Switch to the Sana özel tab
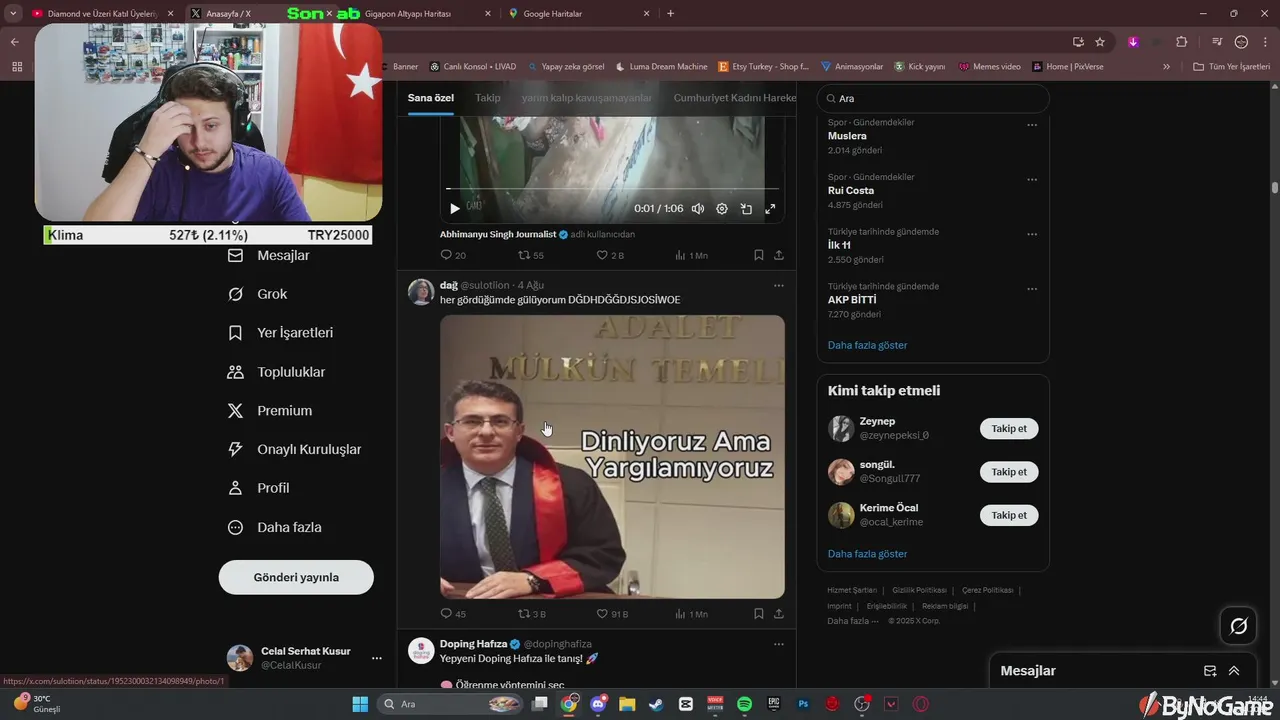This screenshot has width=1280, height=720. tap(431, 98)
